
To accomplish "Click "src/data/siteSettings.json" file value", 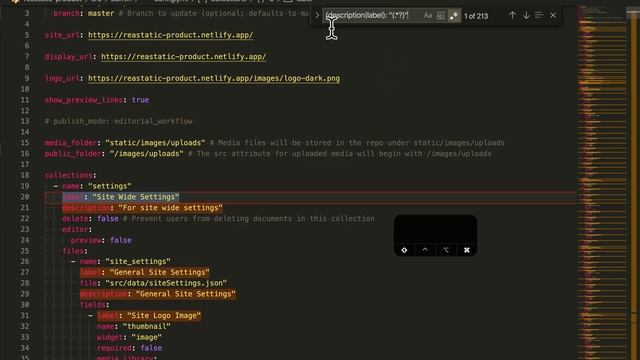I will [166, 283].
